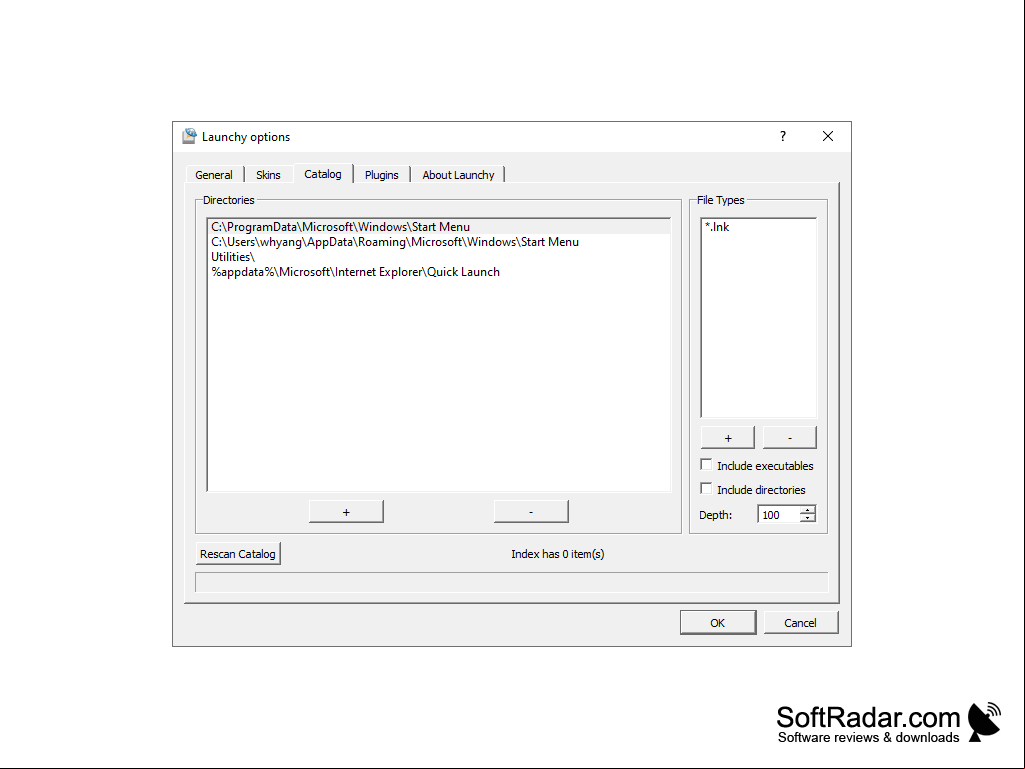
Task: Select the Catalog tab
Action: click(x=323, y=173)
